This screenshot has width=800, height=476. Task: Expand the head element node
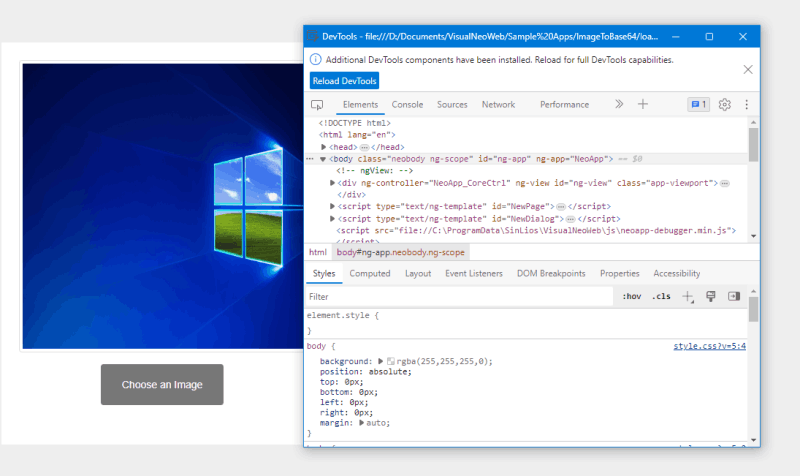pos(324,147)
